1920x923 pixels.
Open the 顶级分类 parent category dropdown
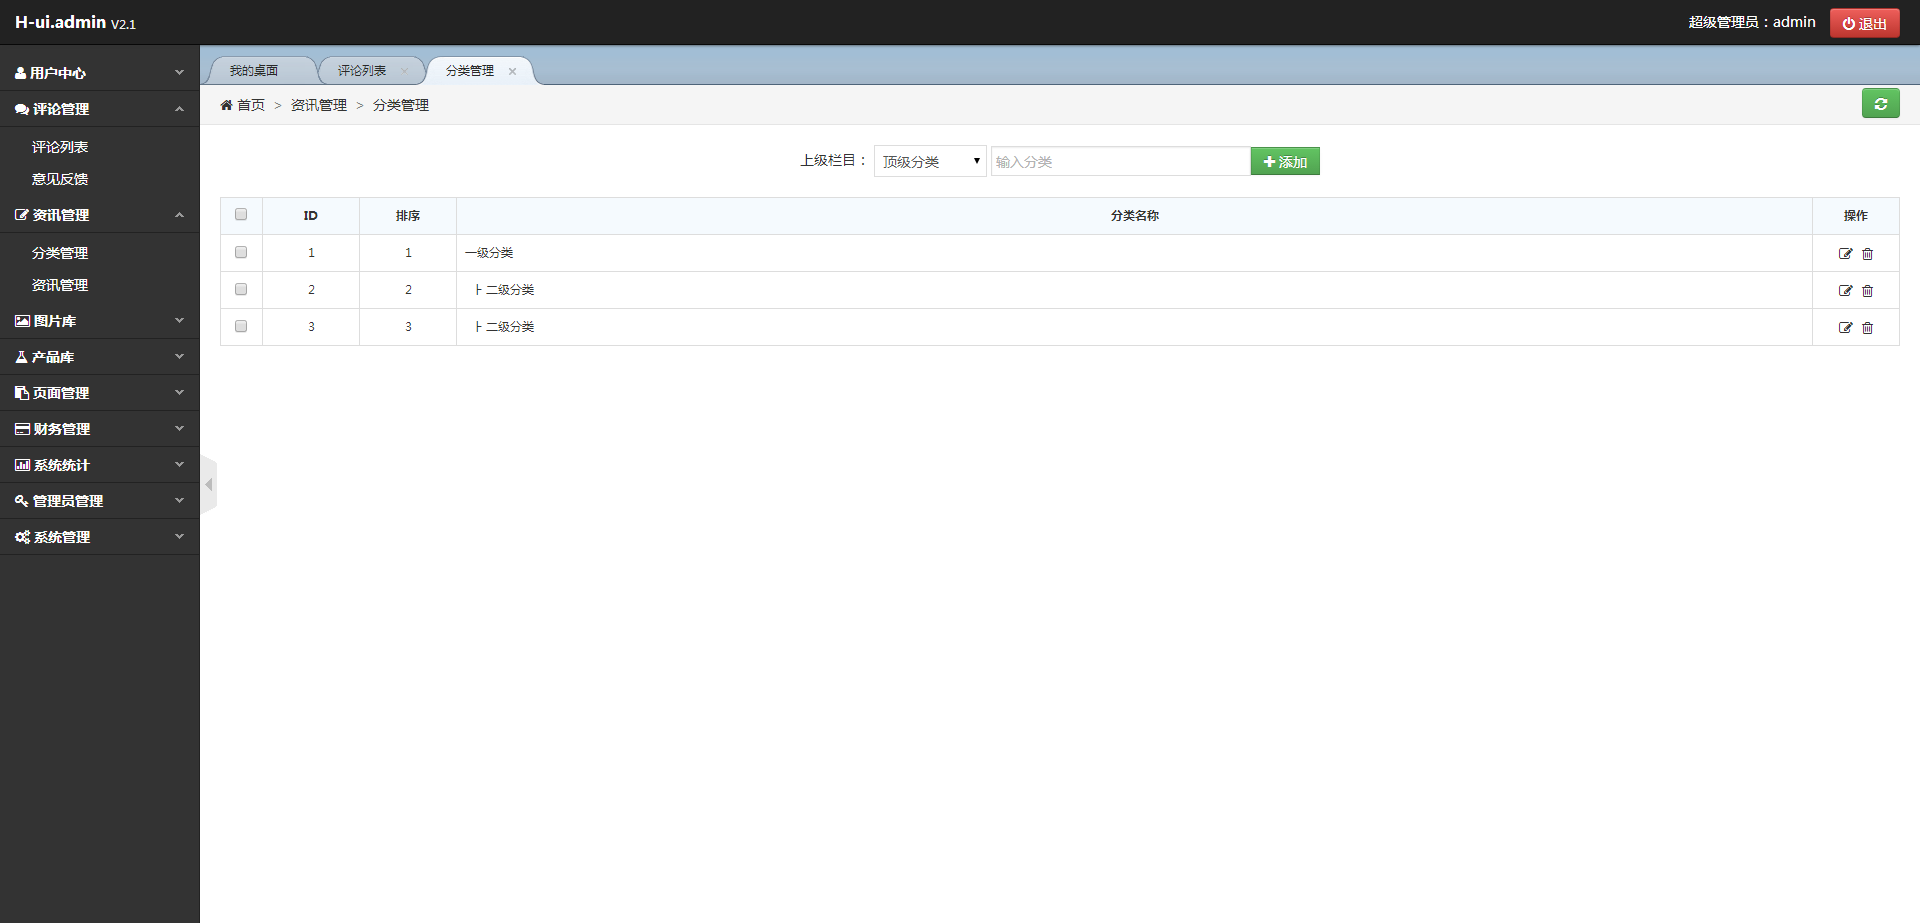coord(930,161)
